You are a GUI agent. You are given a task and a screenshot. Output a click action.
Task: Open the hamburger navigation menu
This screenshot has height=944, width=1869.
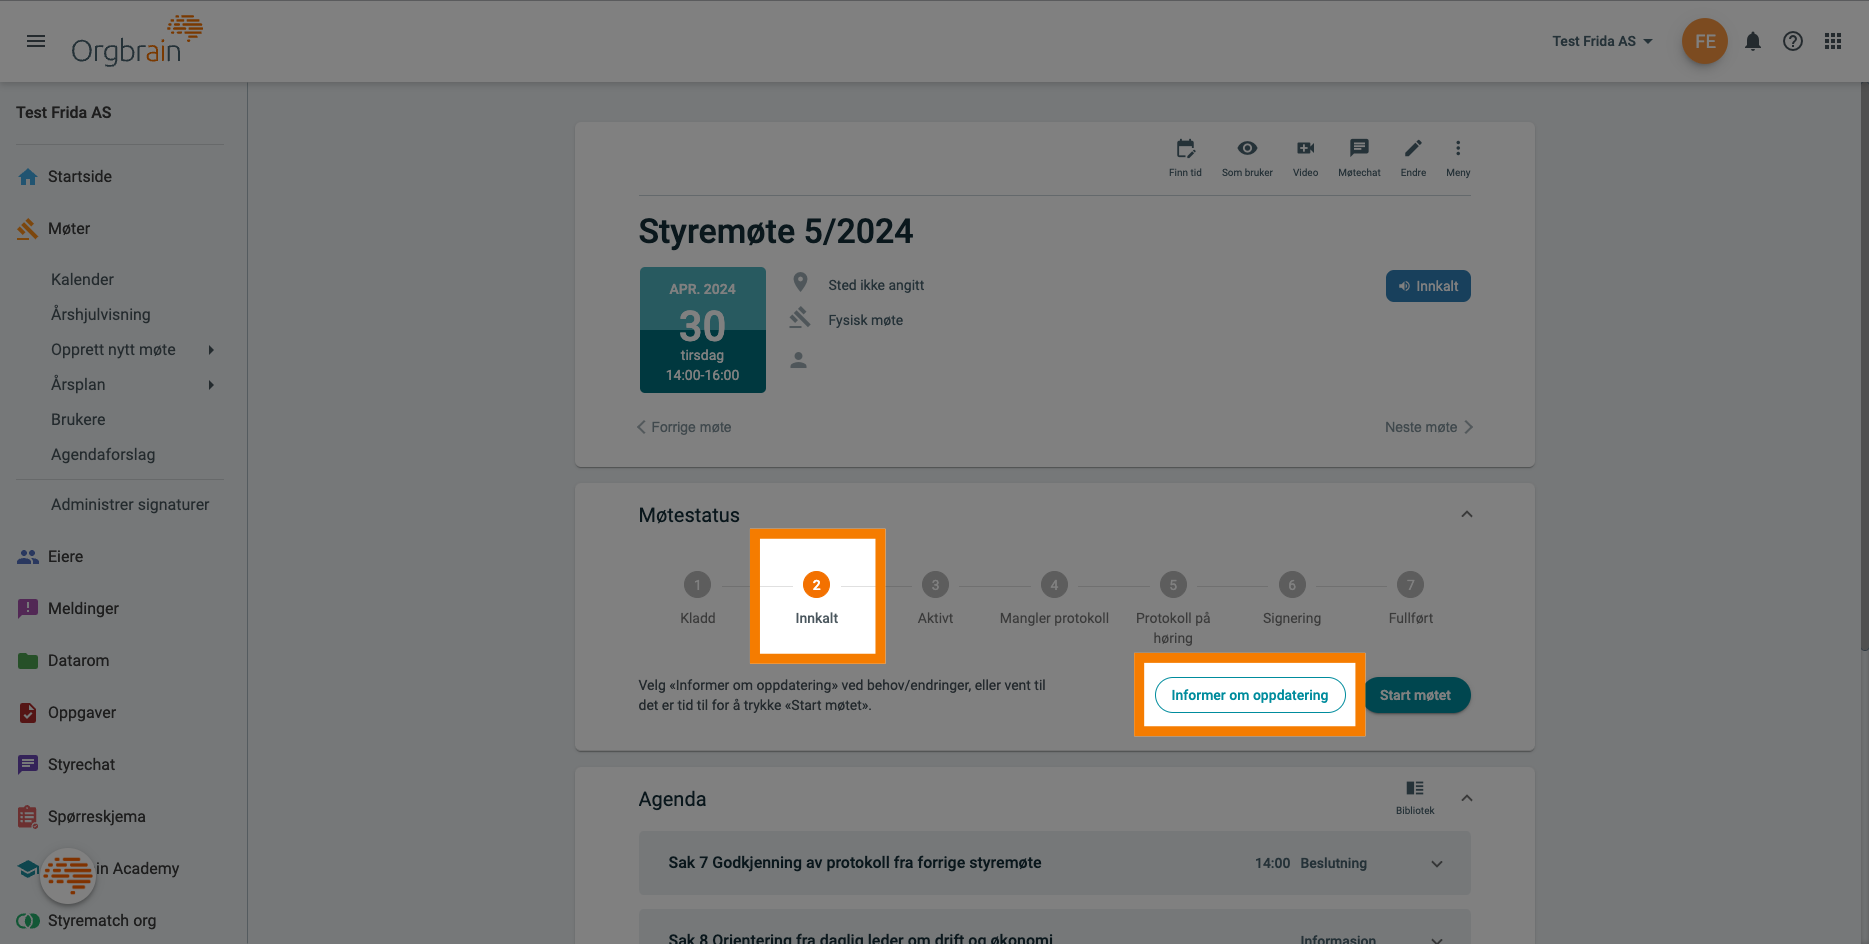[36, 41]
